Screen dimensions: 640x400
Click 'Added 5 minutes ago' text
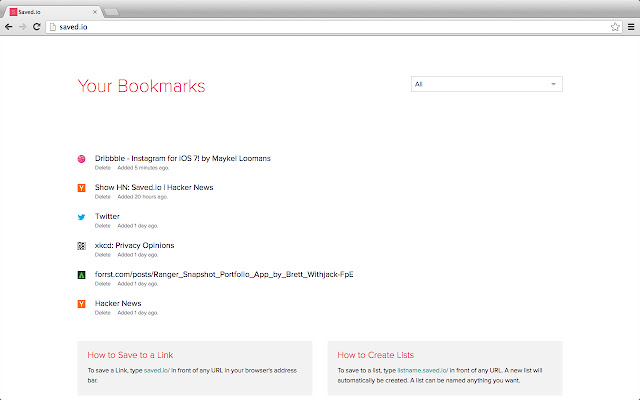click(x=143, y=168)
